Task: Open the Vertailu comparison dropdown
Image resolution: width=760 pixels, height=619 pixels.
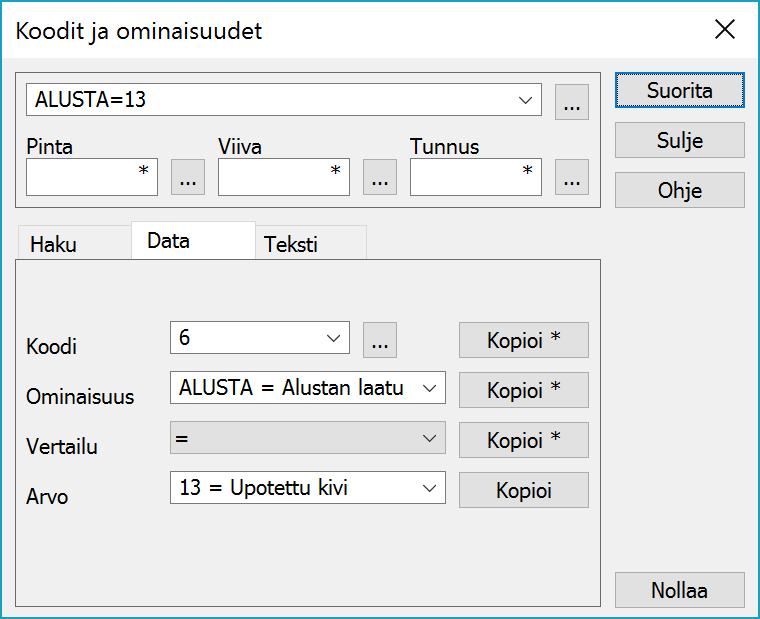Action: (x=430, y=439)
